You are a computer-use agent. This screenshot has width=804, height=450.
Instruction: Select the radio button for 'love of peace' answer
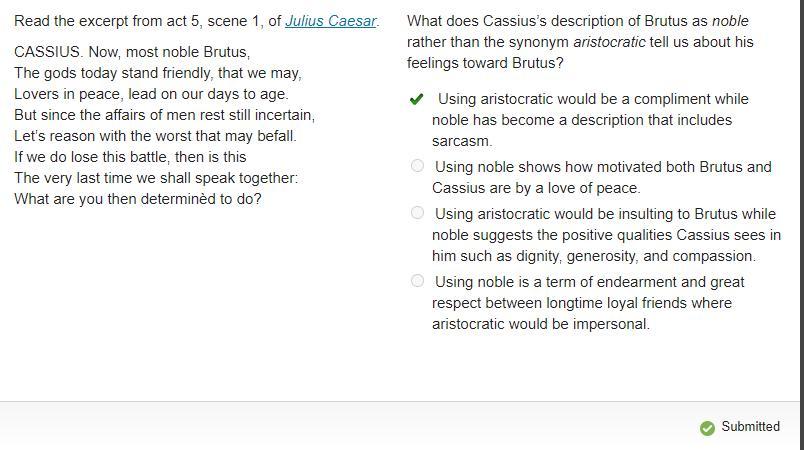[x=417, y=166]
